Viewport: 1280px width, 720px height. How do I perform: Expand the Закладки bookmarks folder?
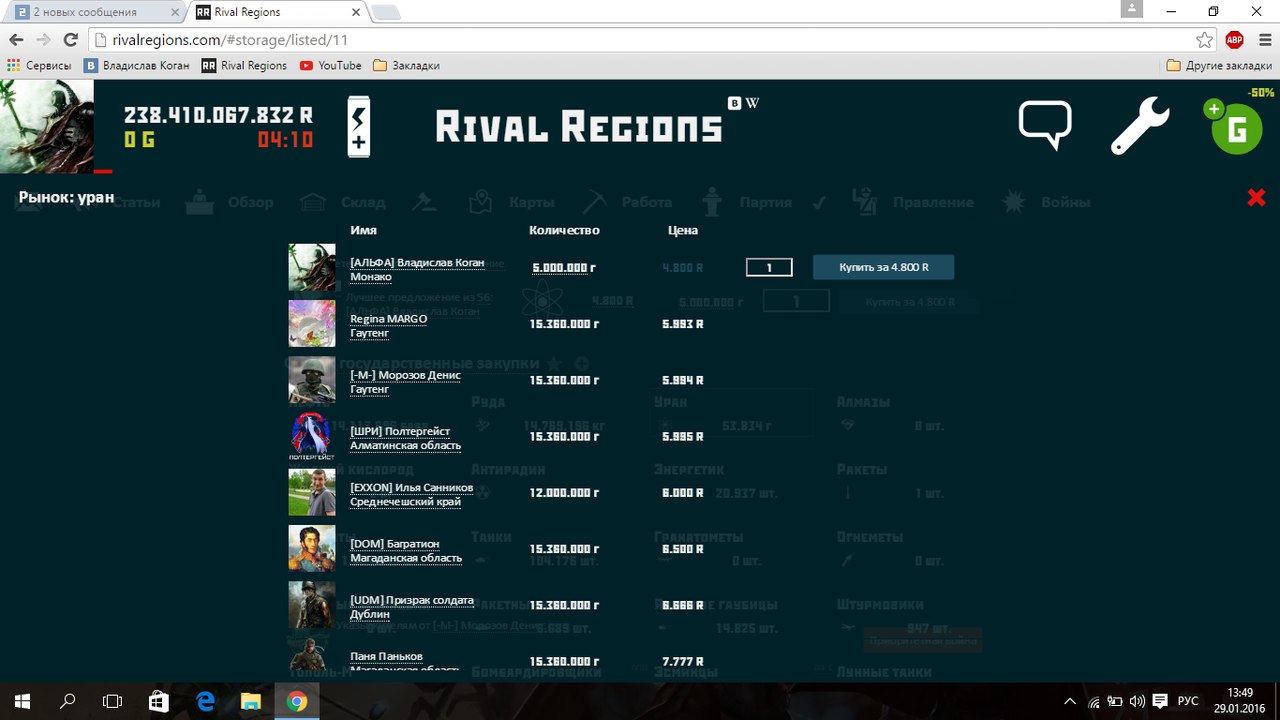(x=406, y=65)
